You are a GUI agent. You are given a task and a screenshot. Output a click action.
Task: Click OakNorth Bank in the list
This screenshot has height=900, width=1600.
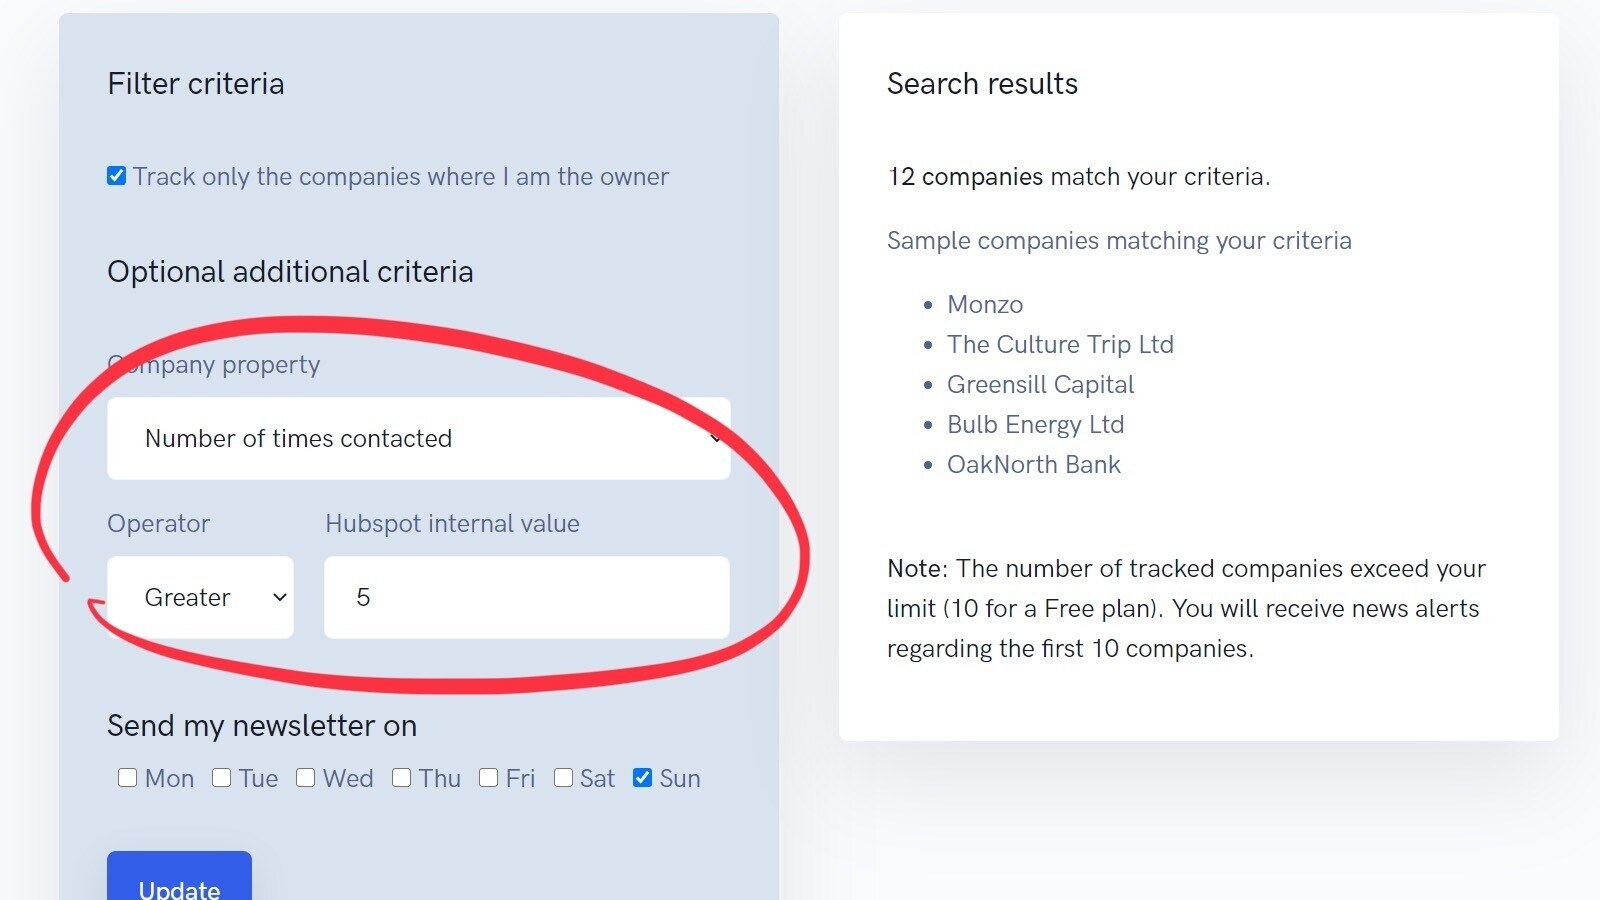1033,464
